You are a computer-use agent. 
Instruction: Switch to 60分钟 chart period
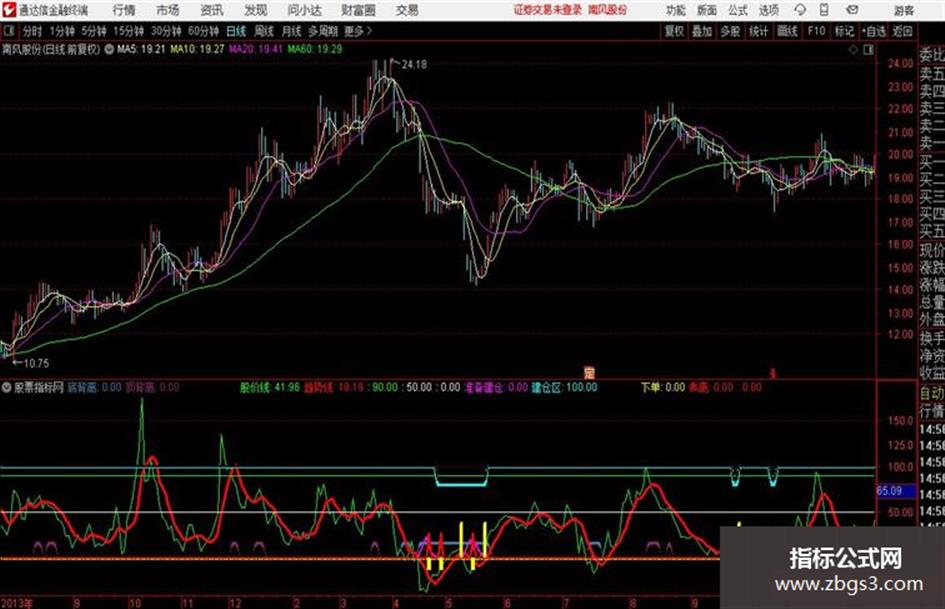point(203,31)
